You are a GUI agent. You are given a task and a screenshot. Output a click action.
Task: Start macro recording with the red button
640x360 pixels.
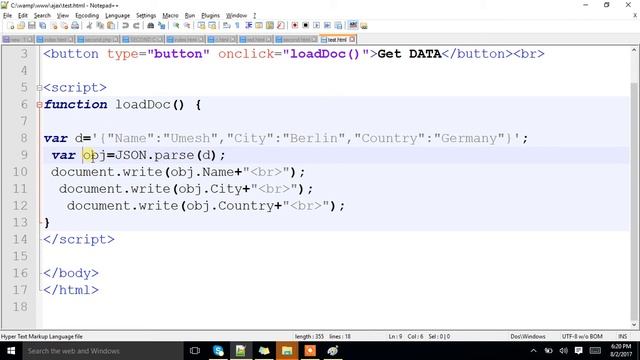(x=295, y=25)
